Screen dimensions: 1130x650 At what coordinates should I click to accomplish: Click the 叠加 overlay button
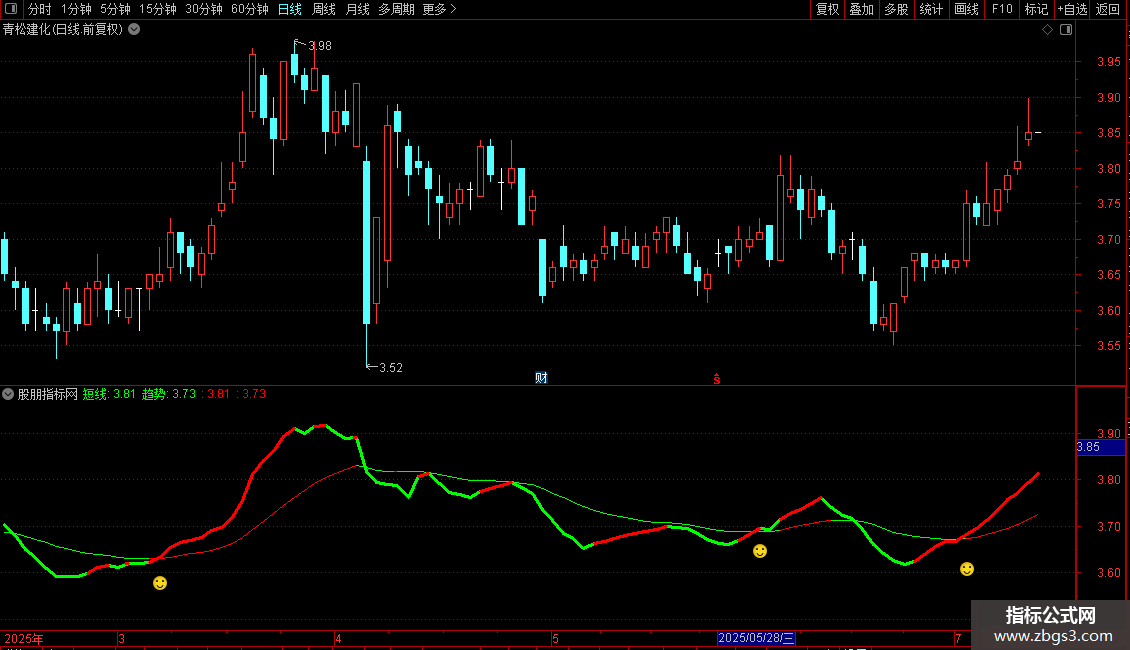tap(861, 9)
